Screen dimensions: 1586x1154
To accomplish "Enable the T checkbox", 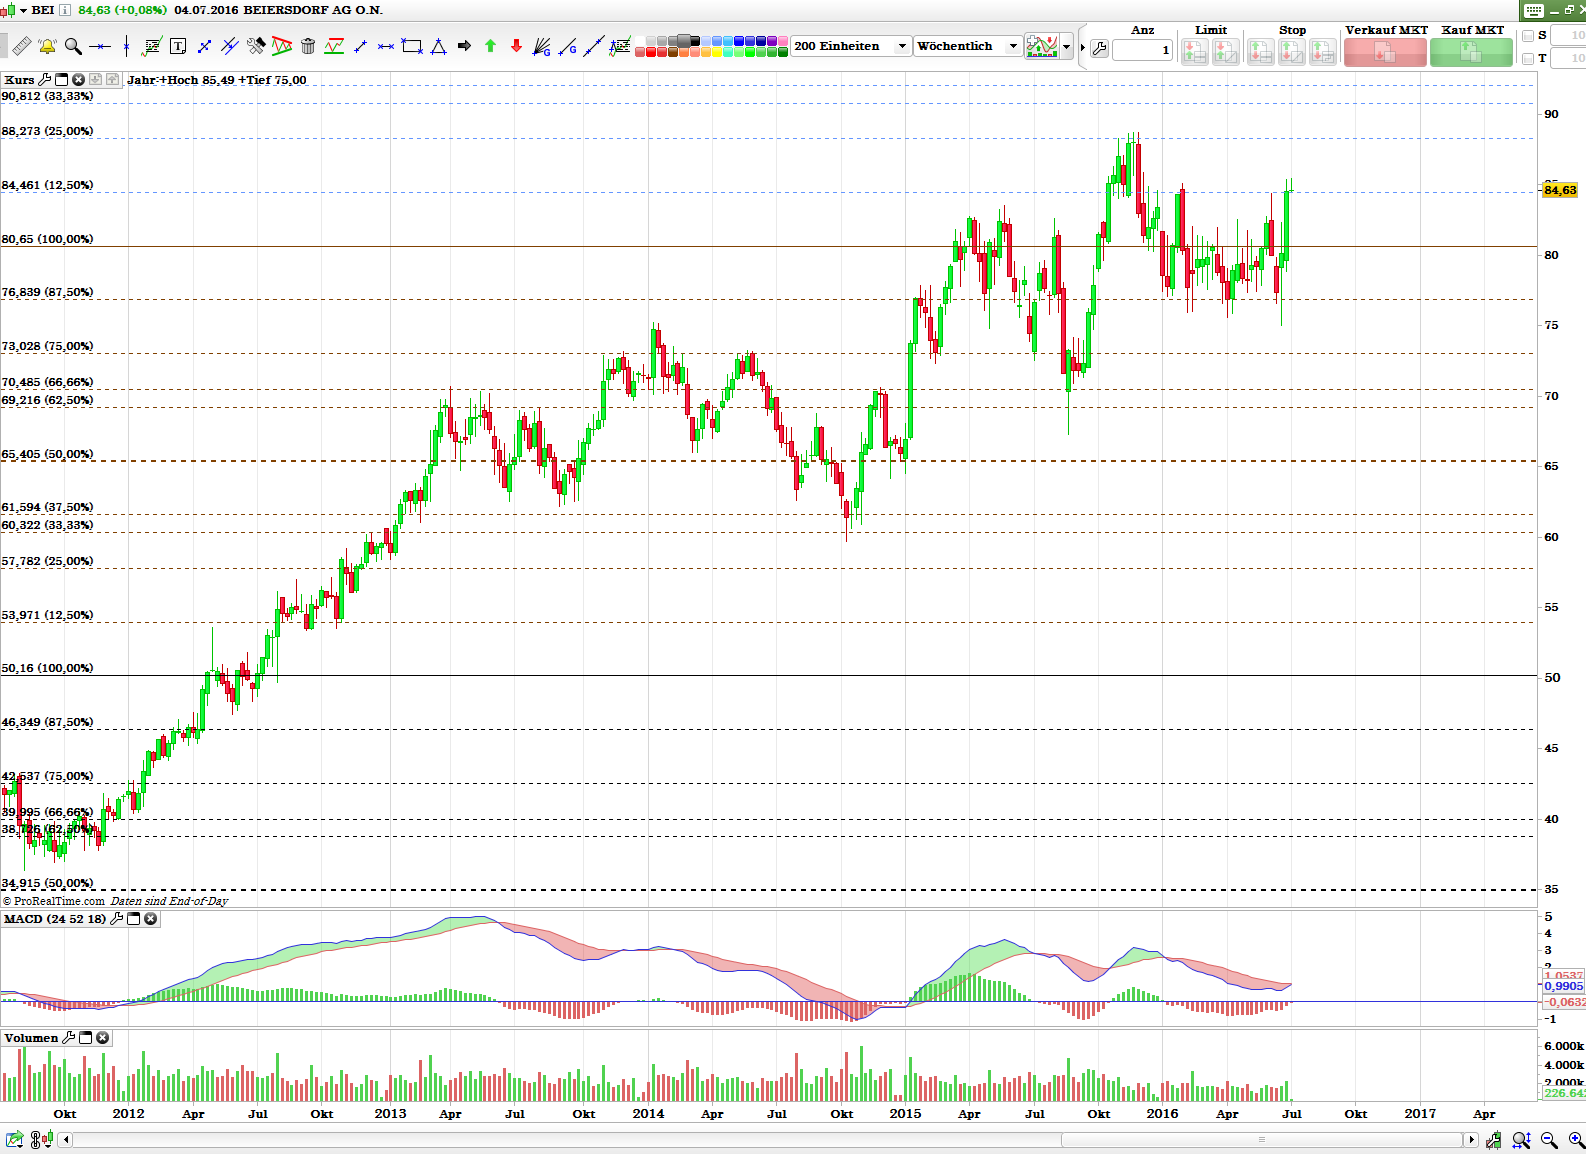I will [1528, 59].
